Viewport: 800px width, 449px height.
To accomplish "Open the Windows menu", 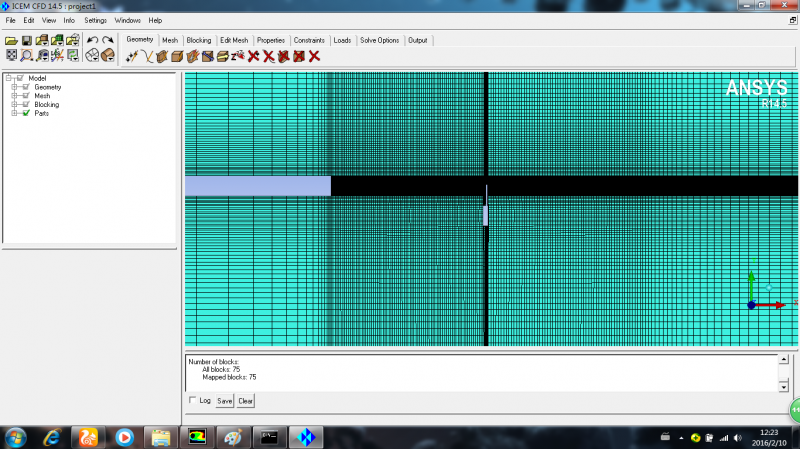I will coord(128,20).
